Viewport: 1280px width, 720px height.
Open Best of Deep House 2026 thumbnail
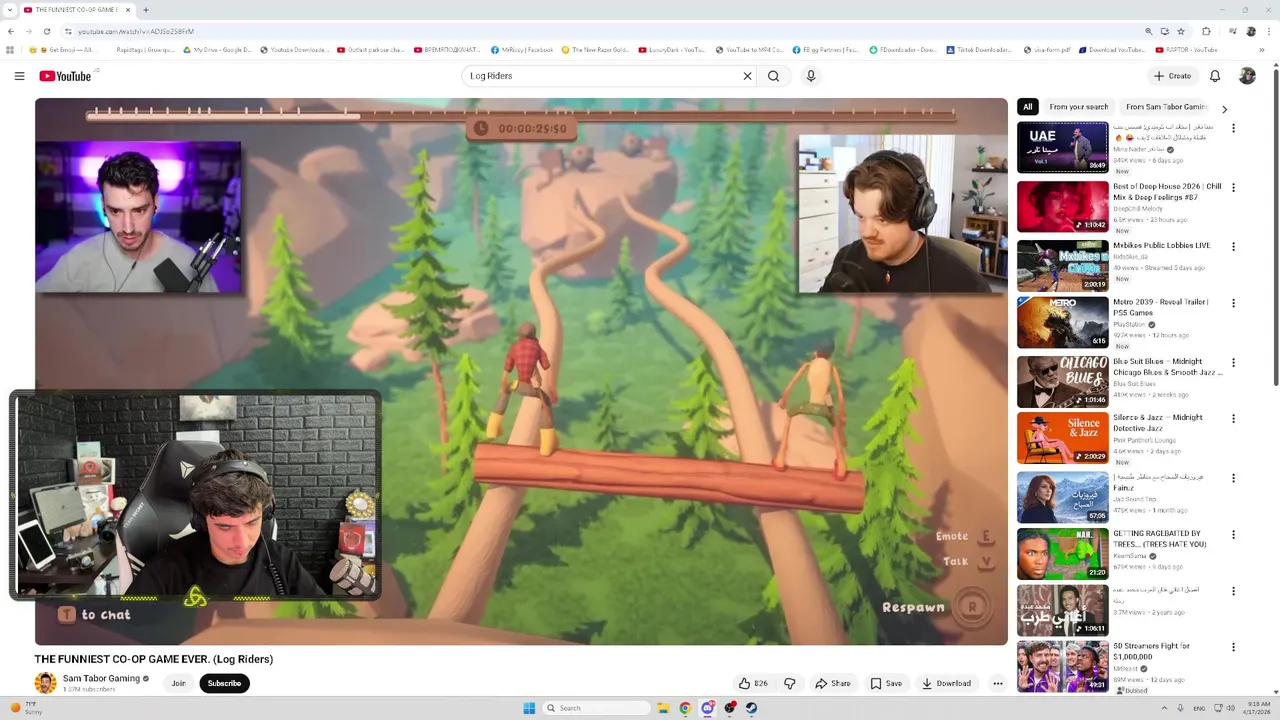(x=1062, y=206)
